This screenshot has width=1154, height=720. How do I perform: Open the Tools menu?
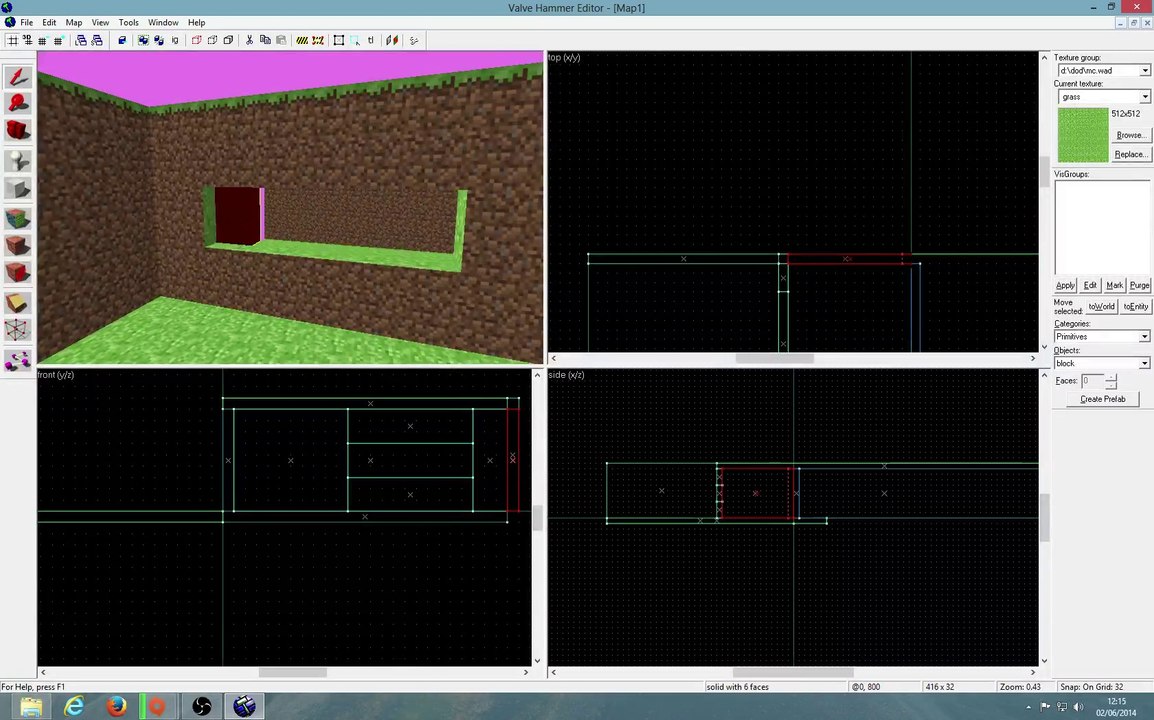tap(129, 23)
